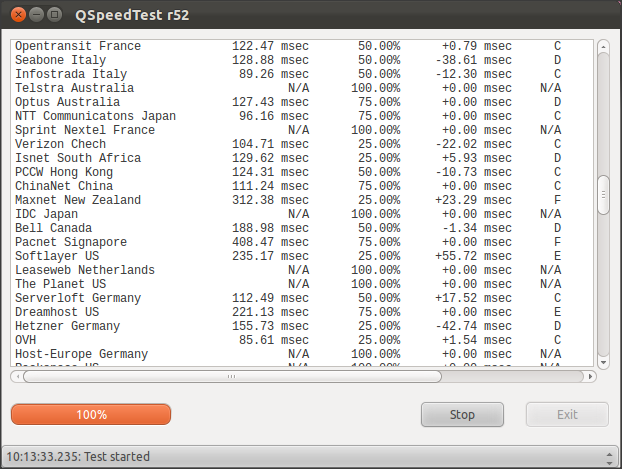This screenshot has height=469, width=622.
Task: Minimize the QSpeedTest window
Action: (36, 15)
